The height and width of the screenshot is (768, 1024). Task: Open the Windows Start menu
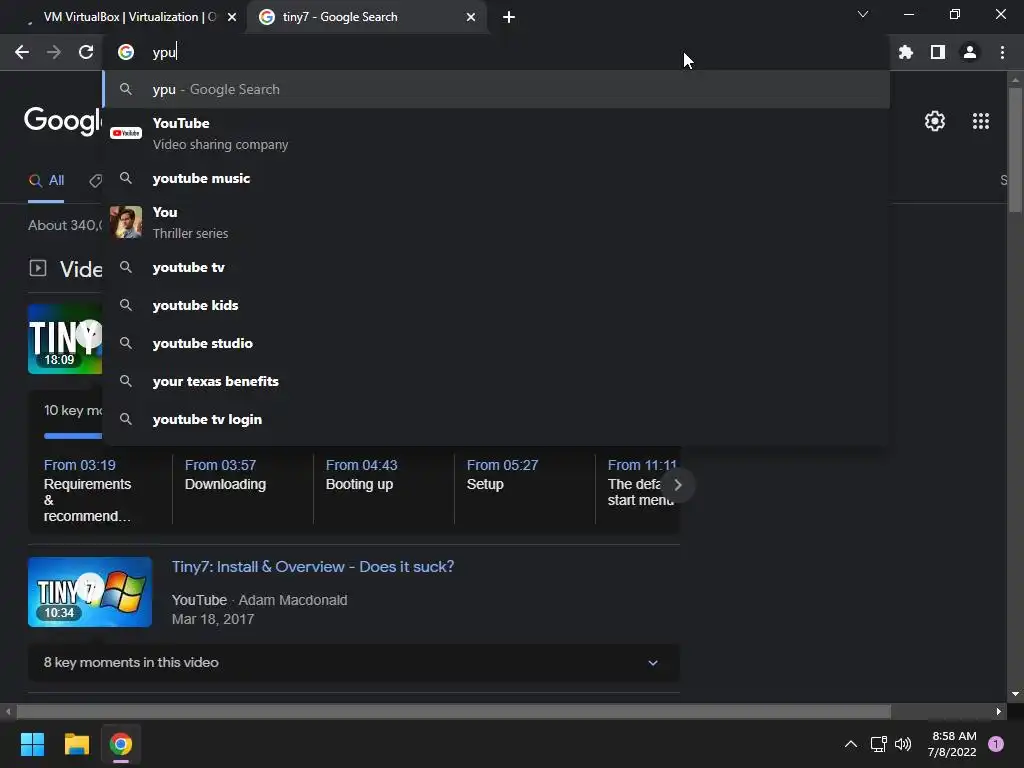32,744
